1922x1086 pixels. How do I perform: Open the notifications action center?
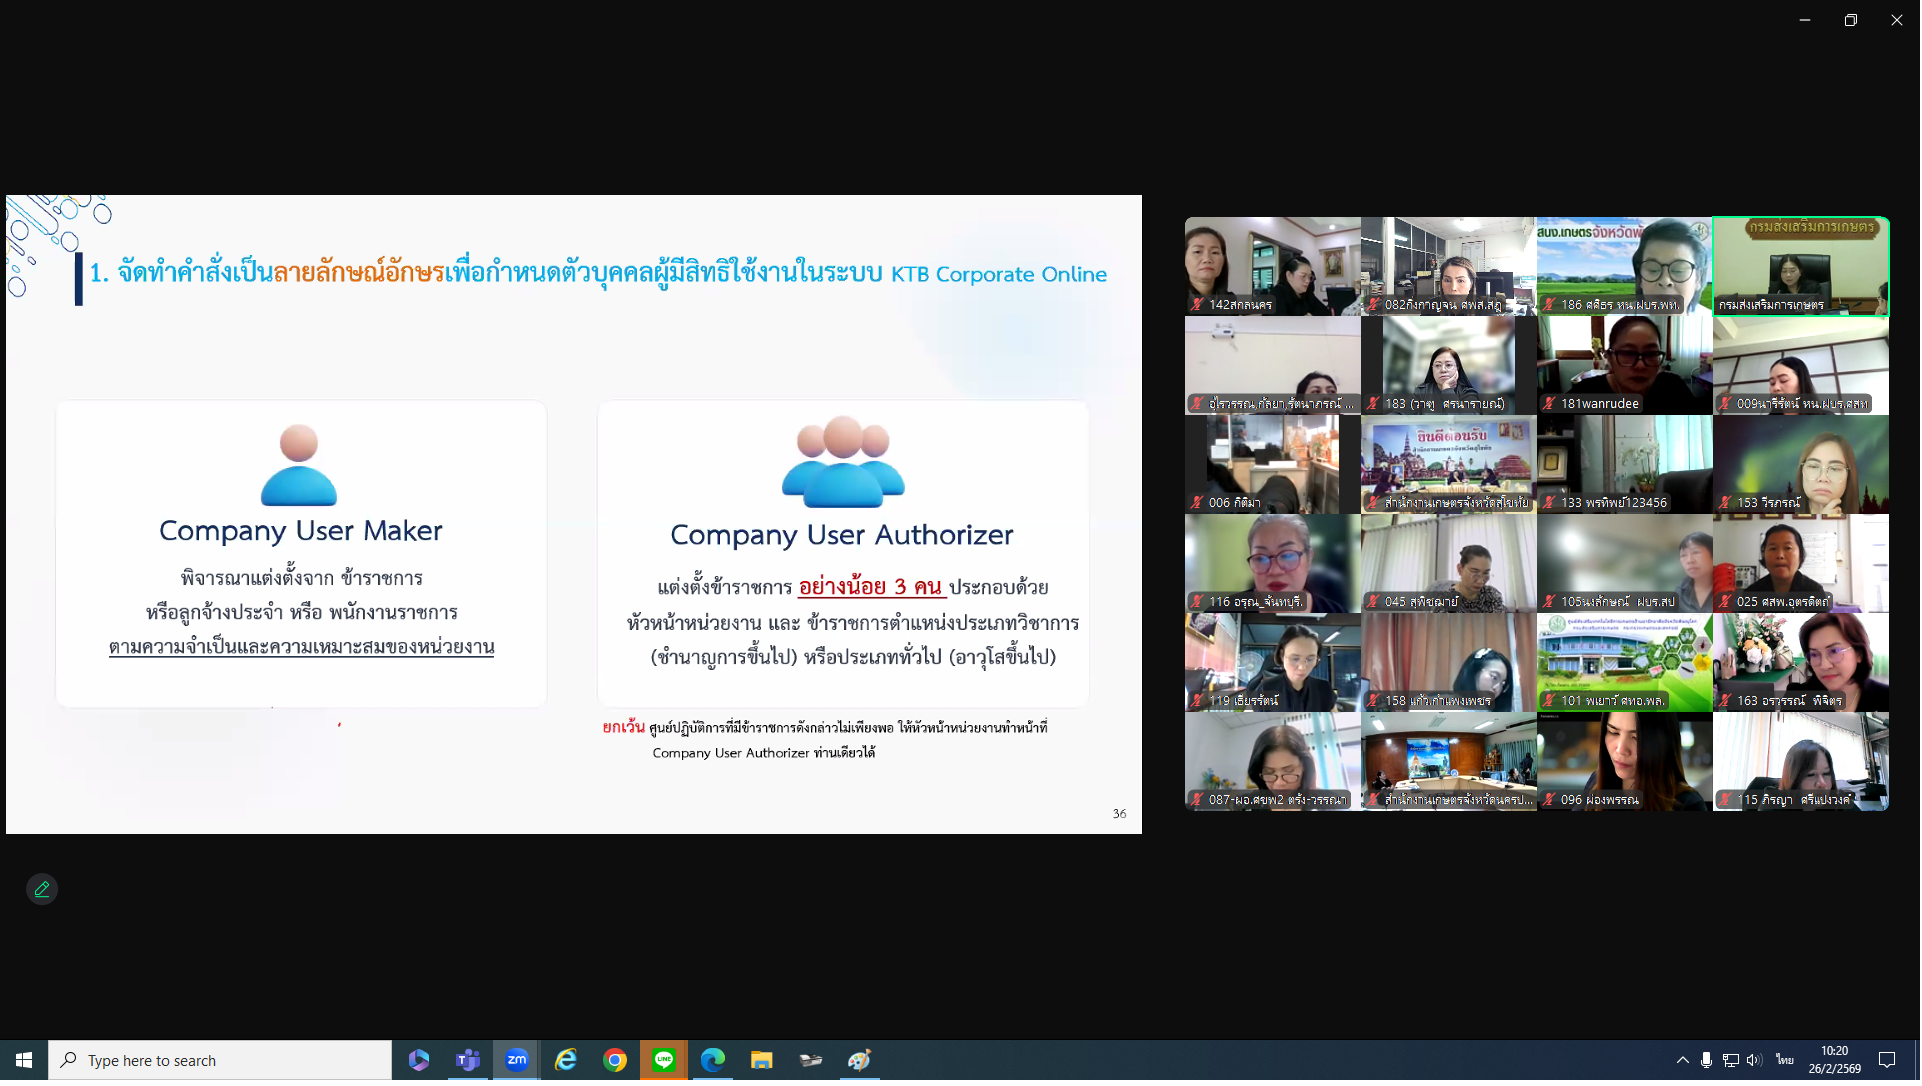(1887, 1060)
